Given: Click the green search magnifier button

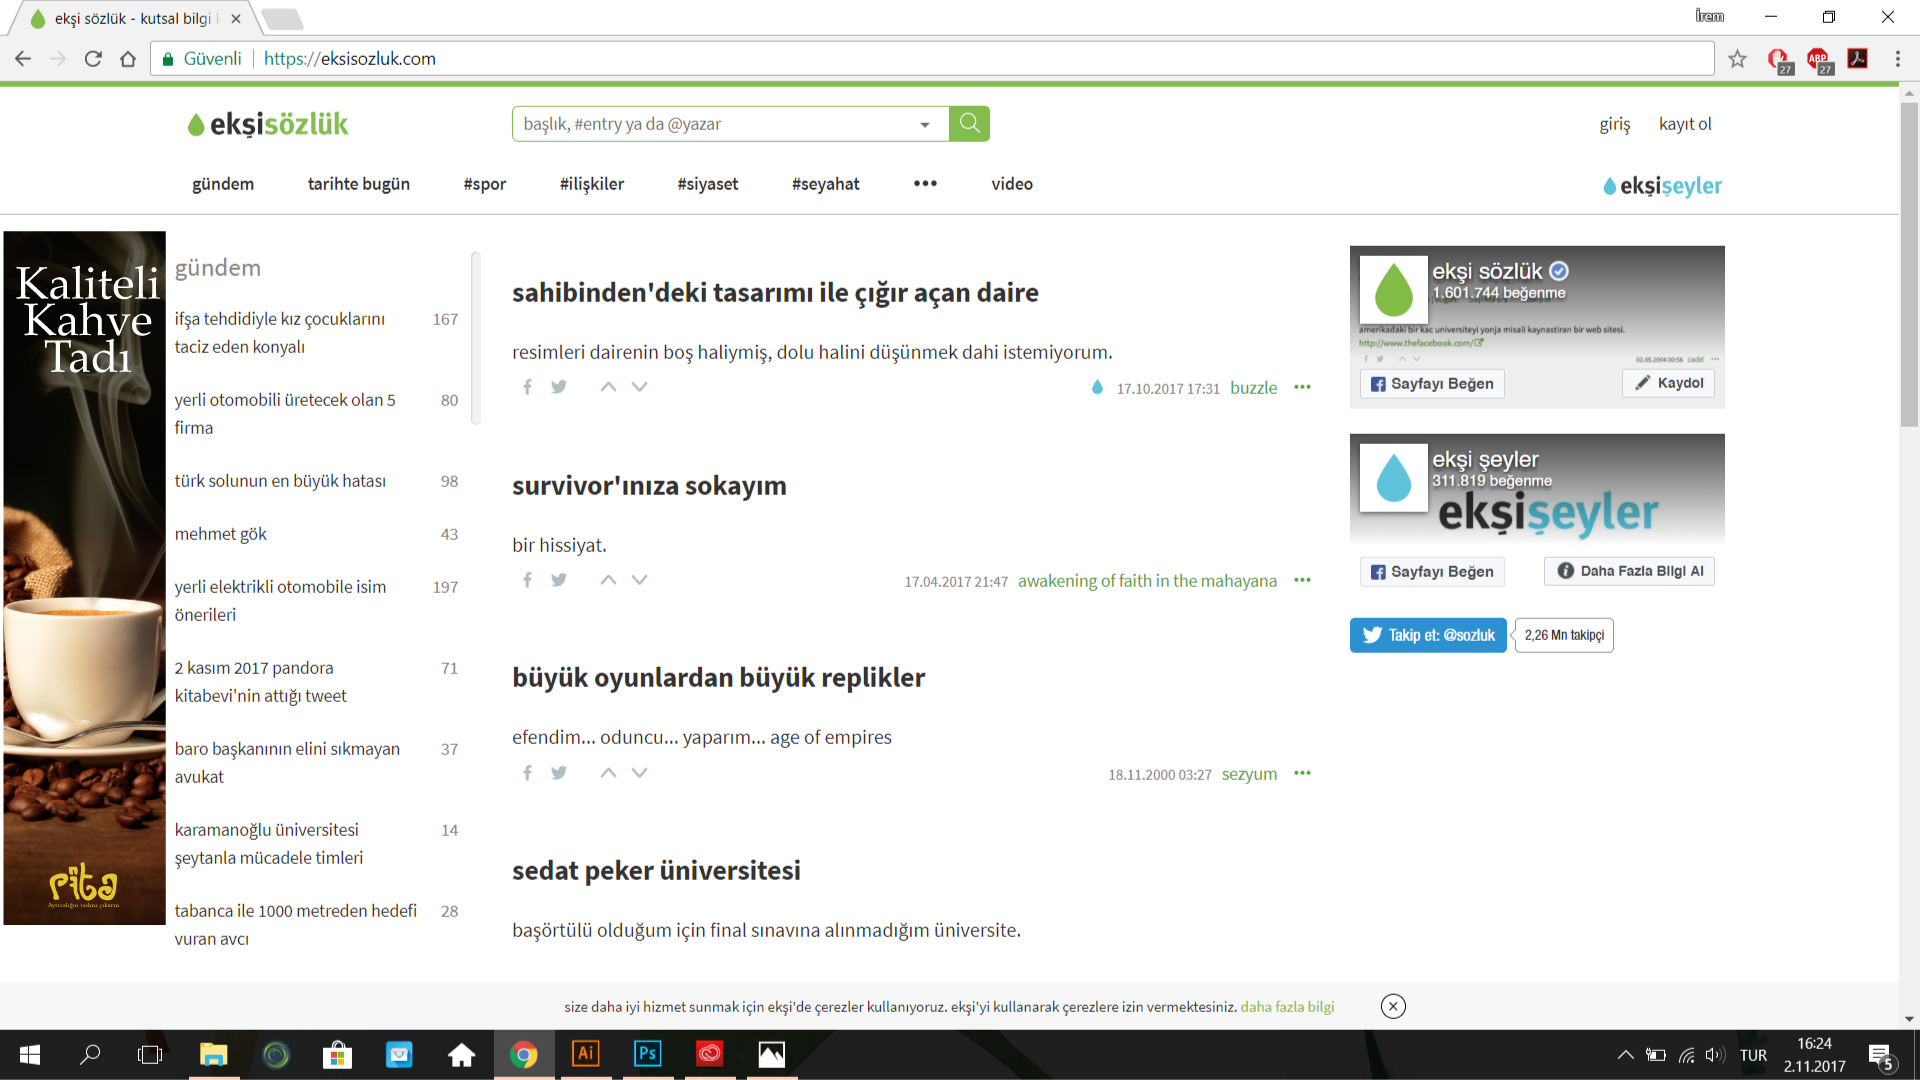Looking at the screenshot, I should pyautogui.click(x=968, y=123).
